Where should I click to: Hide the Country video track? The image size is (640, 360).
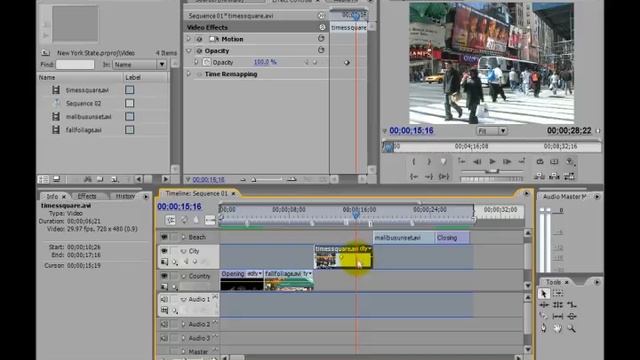(164, 276)
